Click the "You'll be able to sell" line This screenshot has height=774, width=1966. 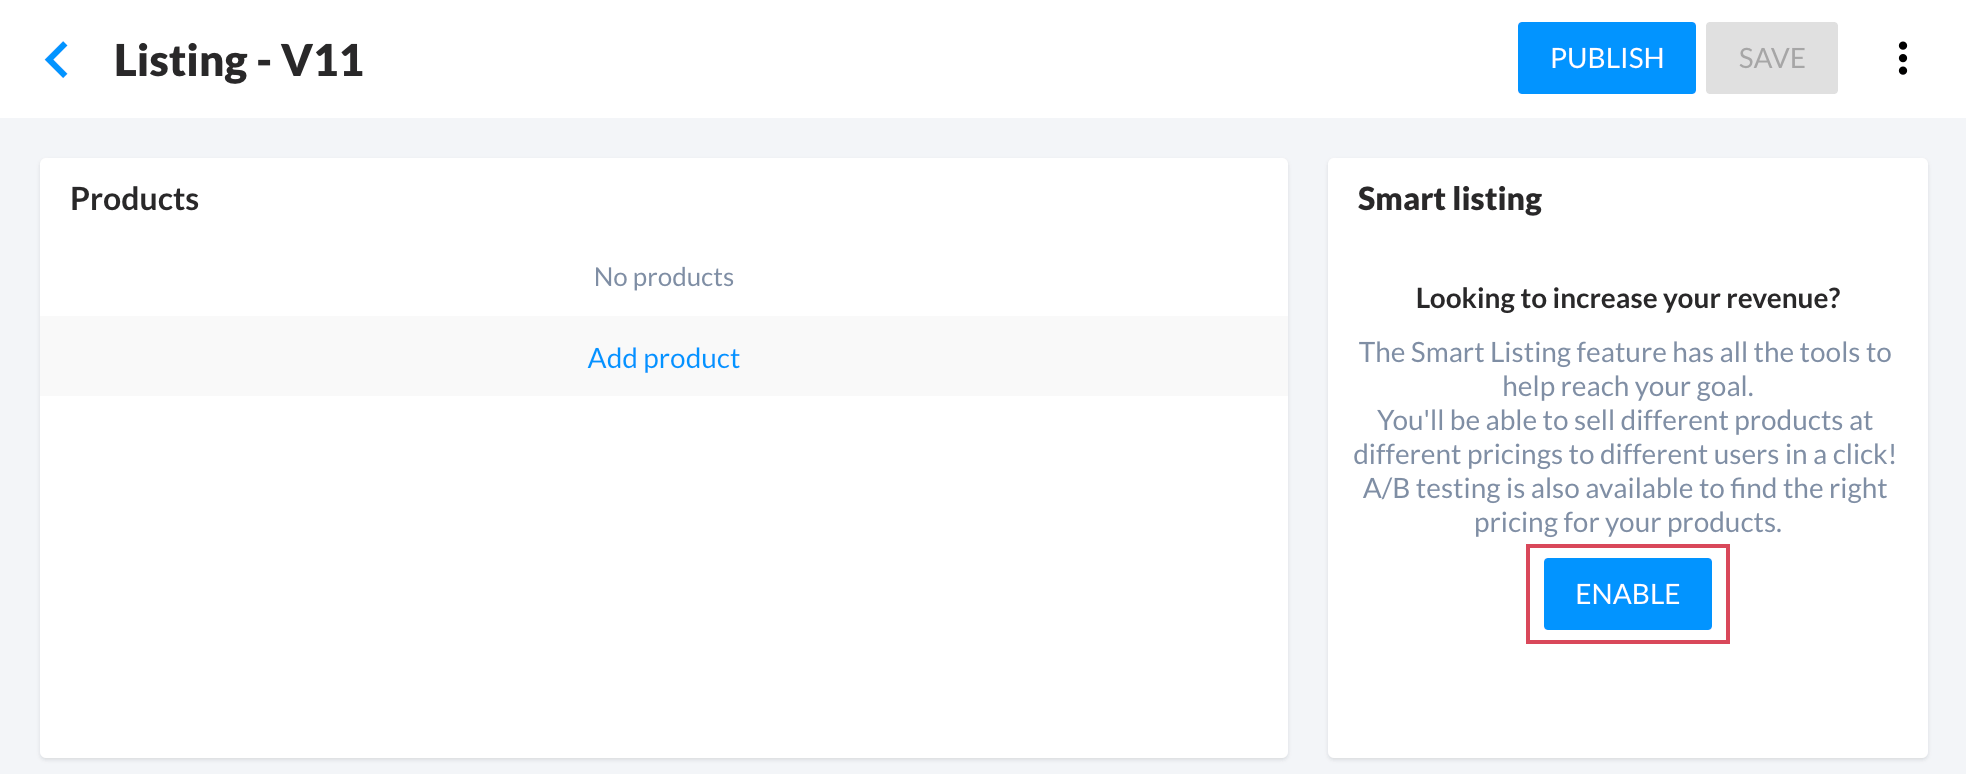coord(1624,420)
